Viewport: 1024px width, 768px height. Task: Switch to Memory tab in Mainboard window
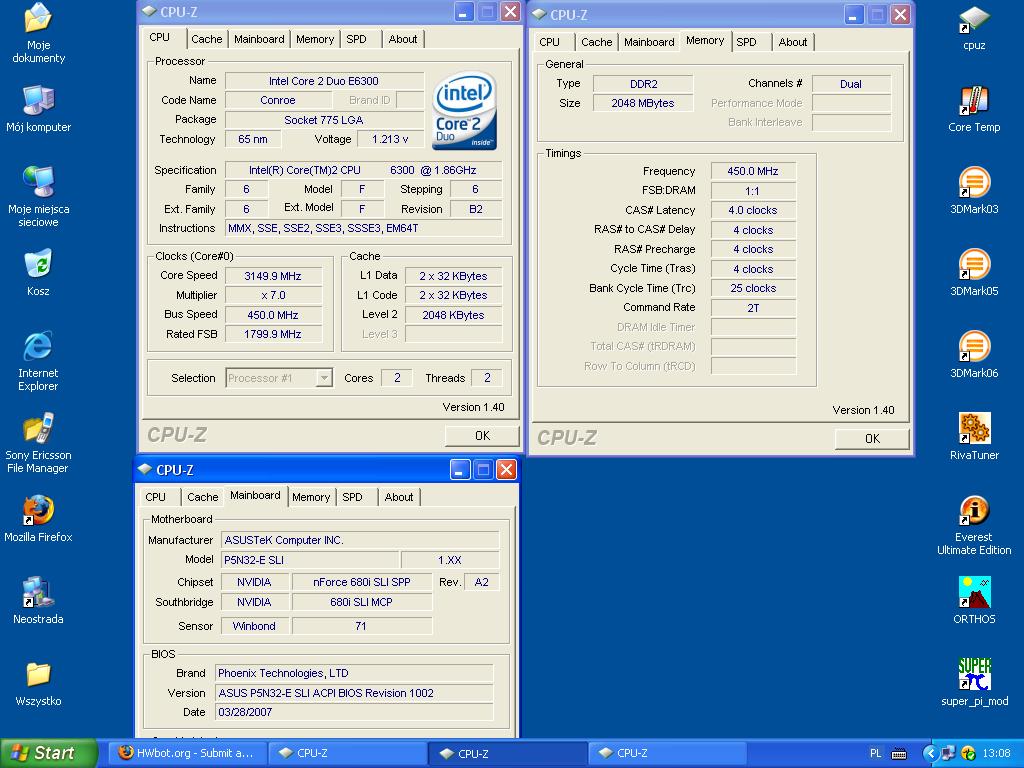click(x=311, y=497)
